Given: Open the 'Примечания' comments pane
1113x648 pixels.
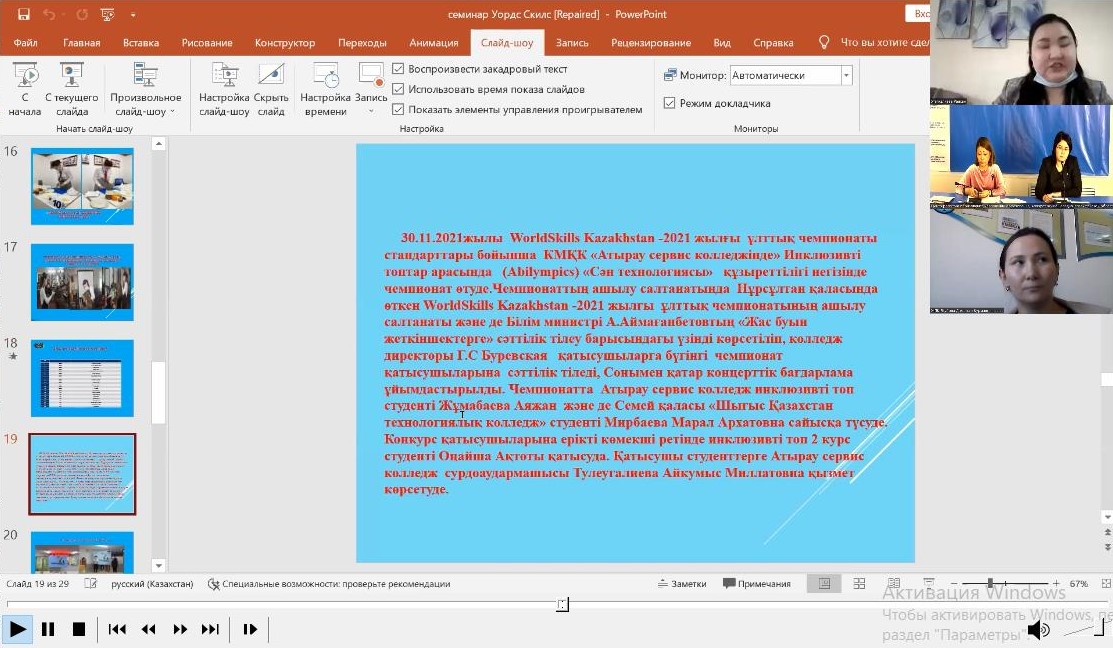Looking at the screenshot, I should pos(757,583).
